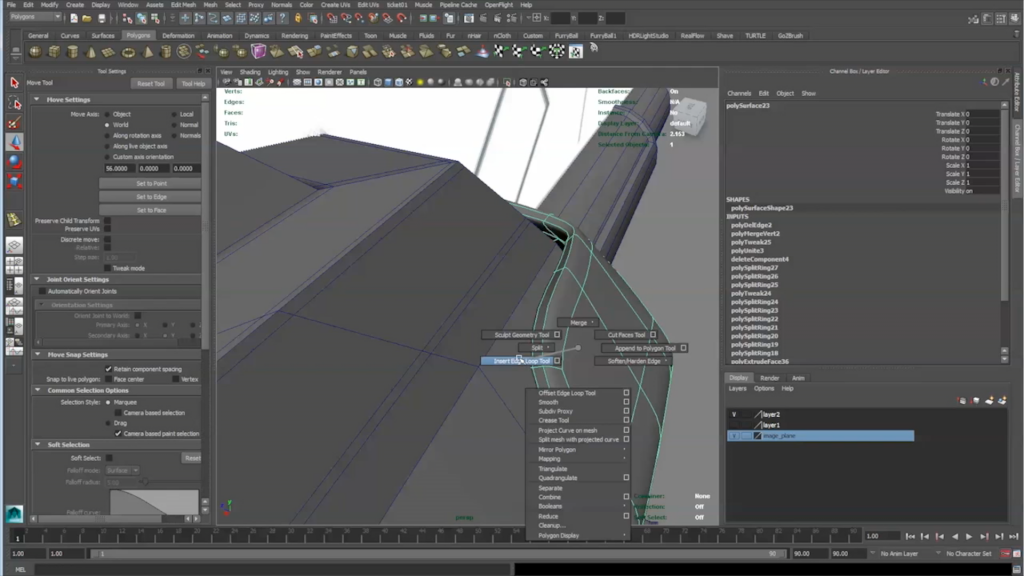
Task: Enable Tweak mode checkbox
Action: (x=107, y=268)
